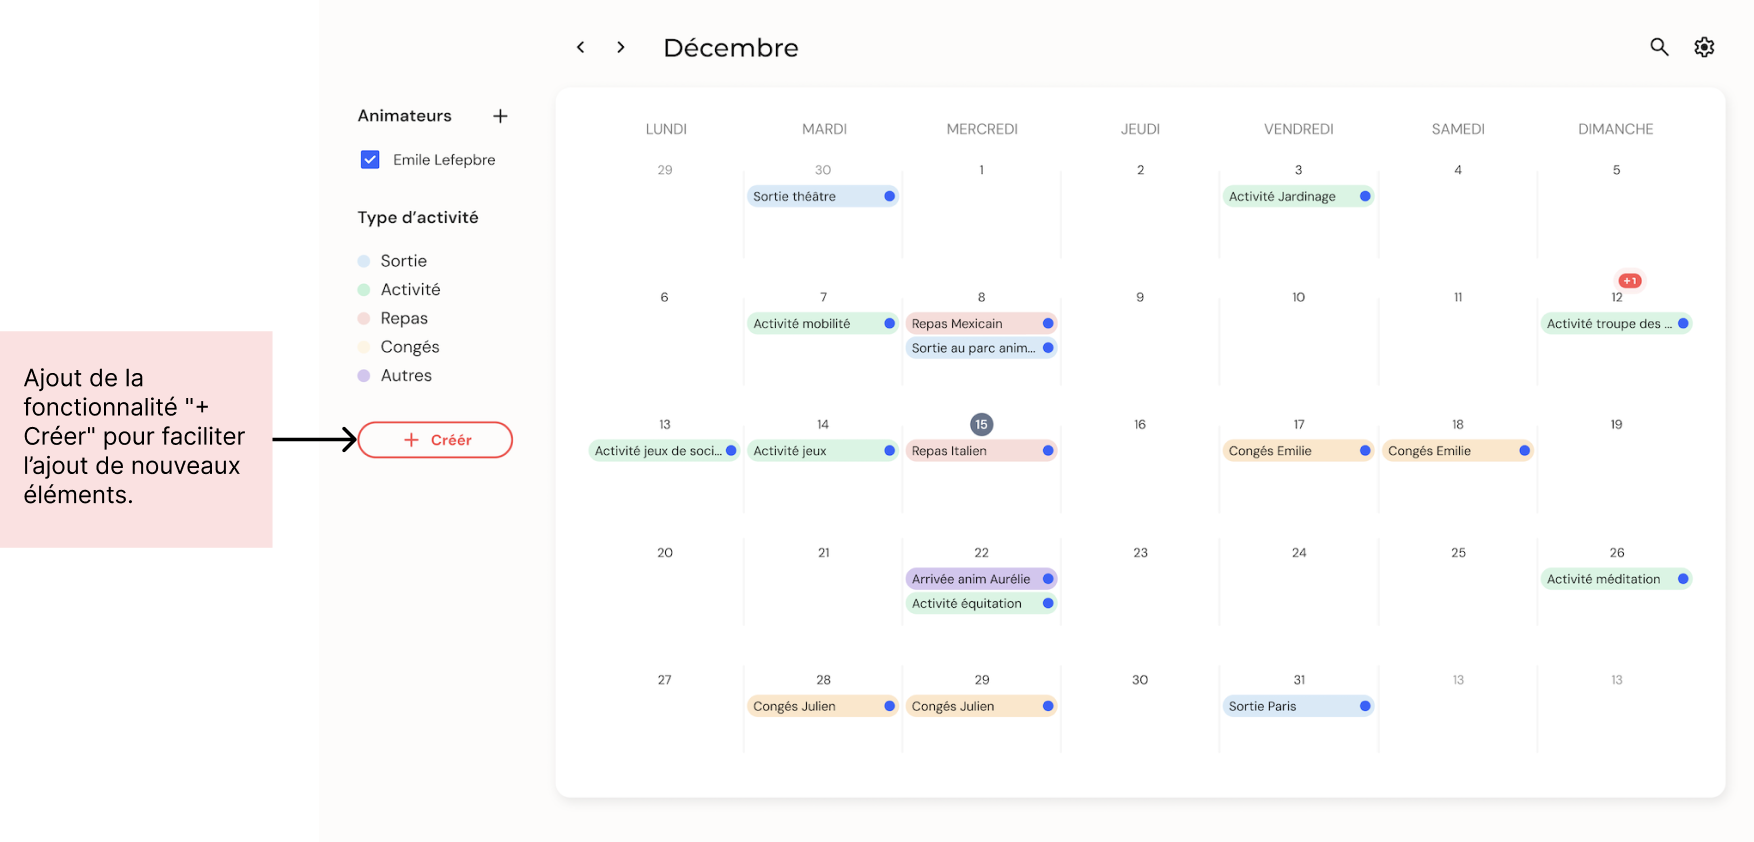
Task: Click the plus icon next to Animateurs
Action: (x=500, y=116)
